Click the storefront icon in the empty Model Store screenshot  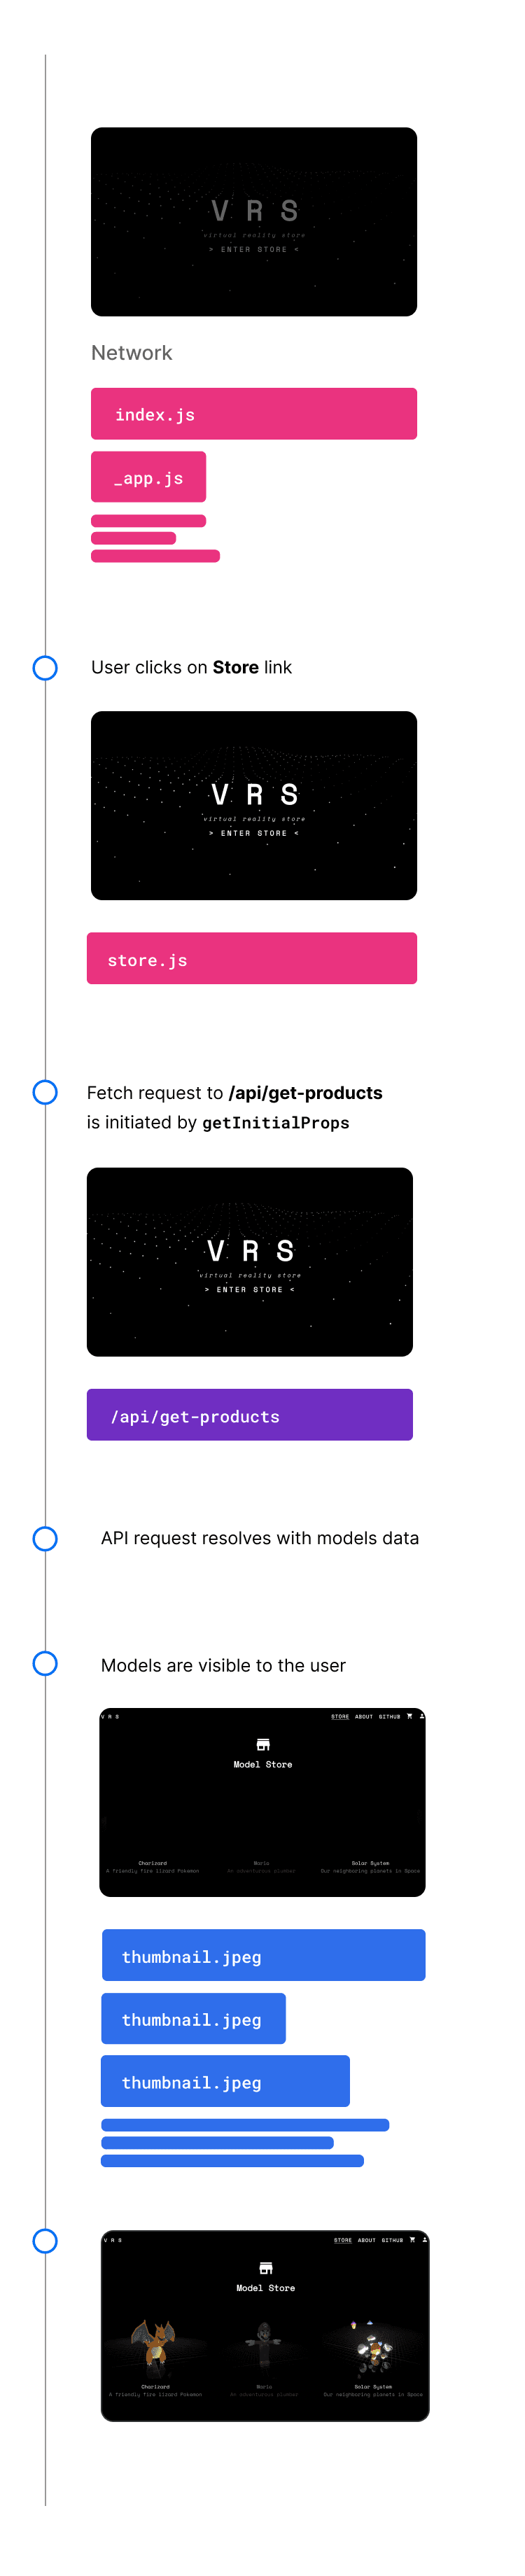point(263,1745)
